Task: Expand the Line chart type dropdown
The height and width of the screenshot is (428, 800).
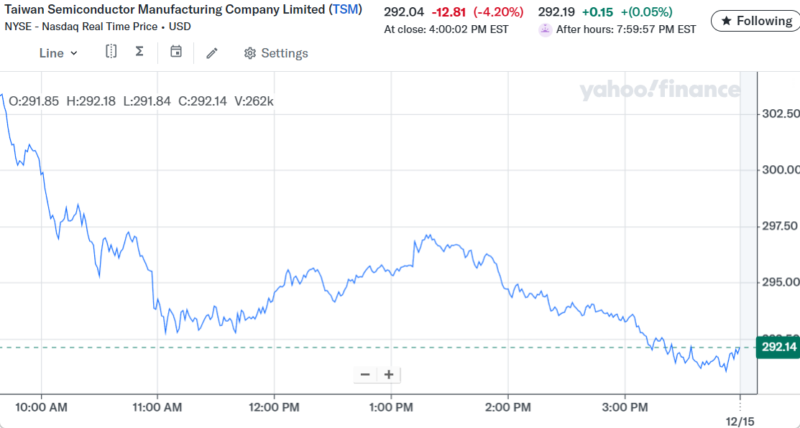Action: coord(58,53)
